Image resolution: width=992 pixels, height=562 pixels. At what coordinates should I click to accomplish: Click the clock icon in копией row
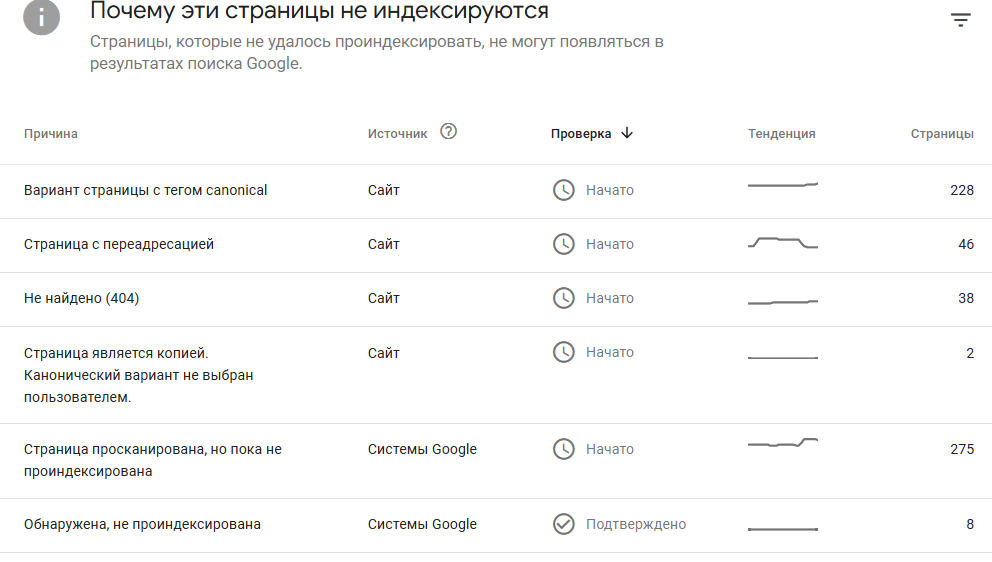(x=564, y=352)
